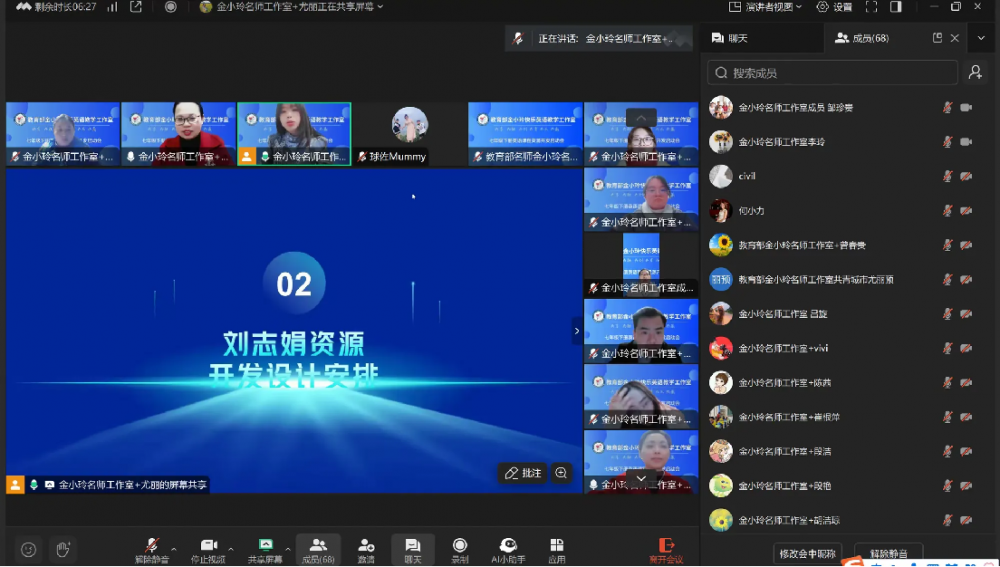The image size is (1000, 567).
Task: Toggle microphone for member civil
Action: point(948,176)
